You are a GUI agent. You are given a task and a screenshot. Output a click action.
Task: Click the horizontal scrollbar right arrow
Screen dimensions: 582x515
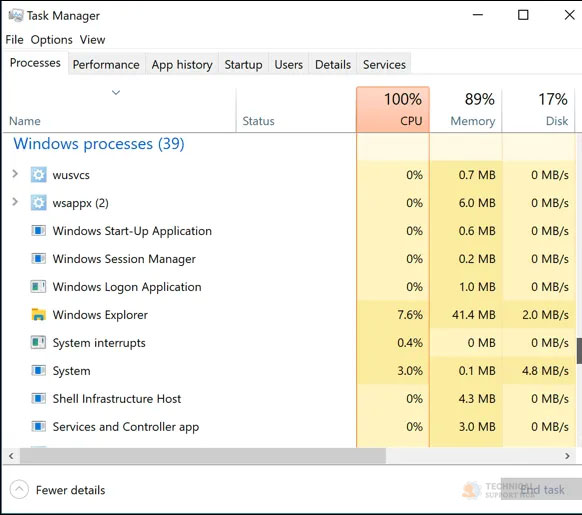(x=567, y=456)
